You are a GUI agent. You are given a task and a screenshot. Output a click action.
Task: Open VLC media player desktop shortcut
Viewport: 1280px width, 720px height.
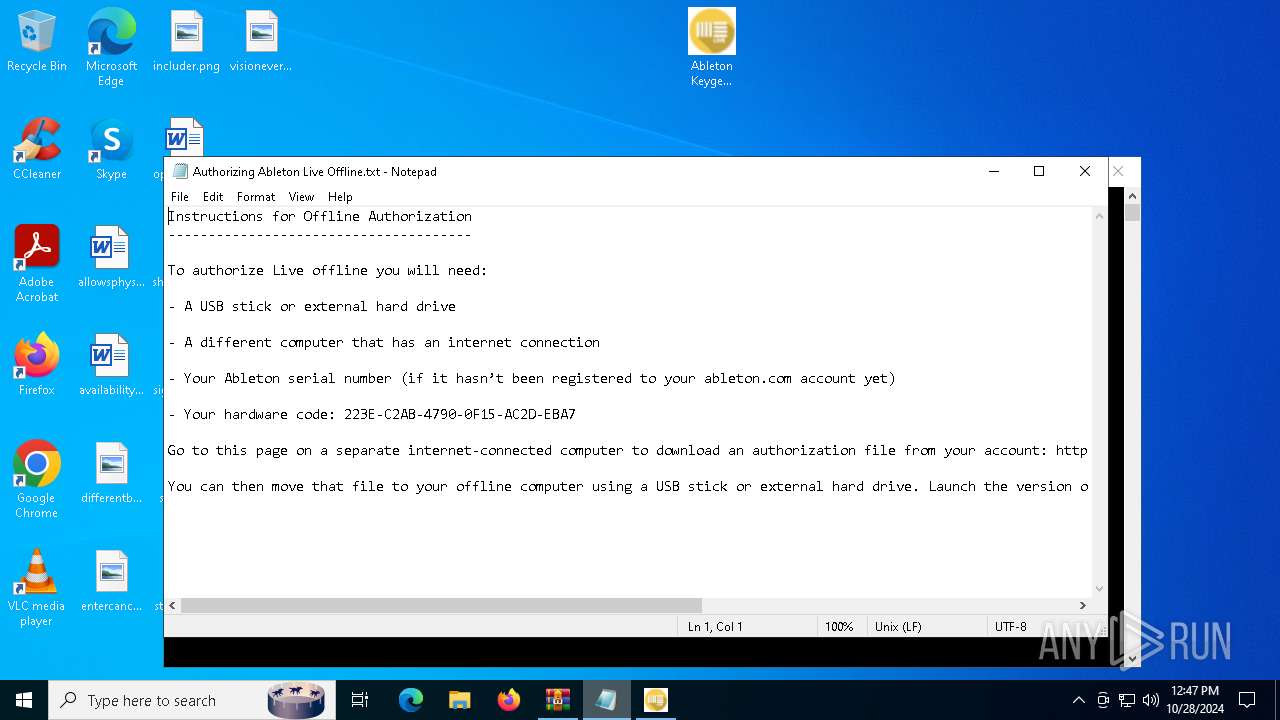pyautogui.click(x=37, y=588)
